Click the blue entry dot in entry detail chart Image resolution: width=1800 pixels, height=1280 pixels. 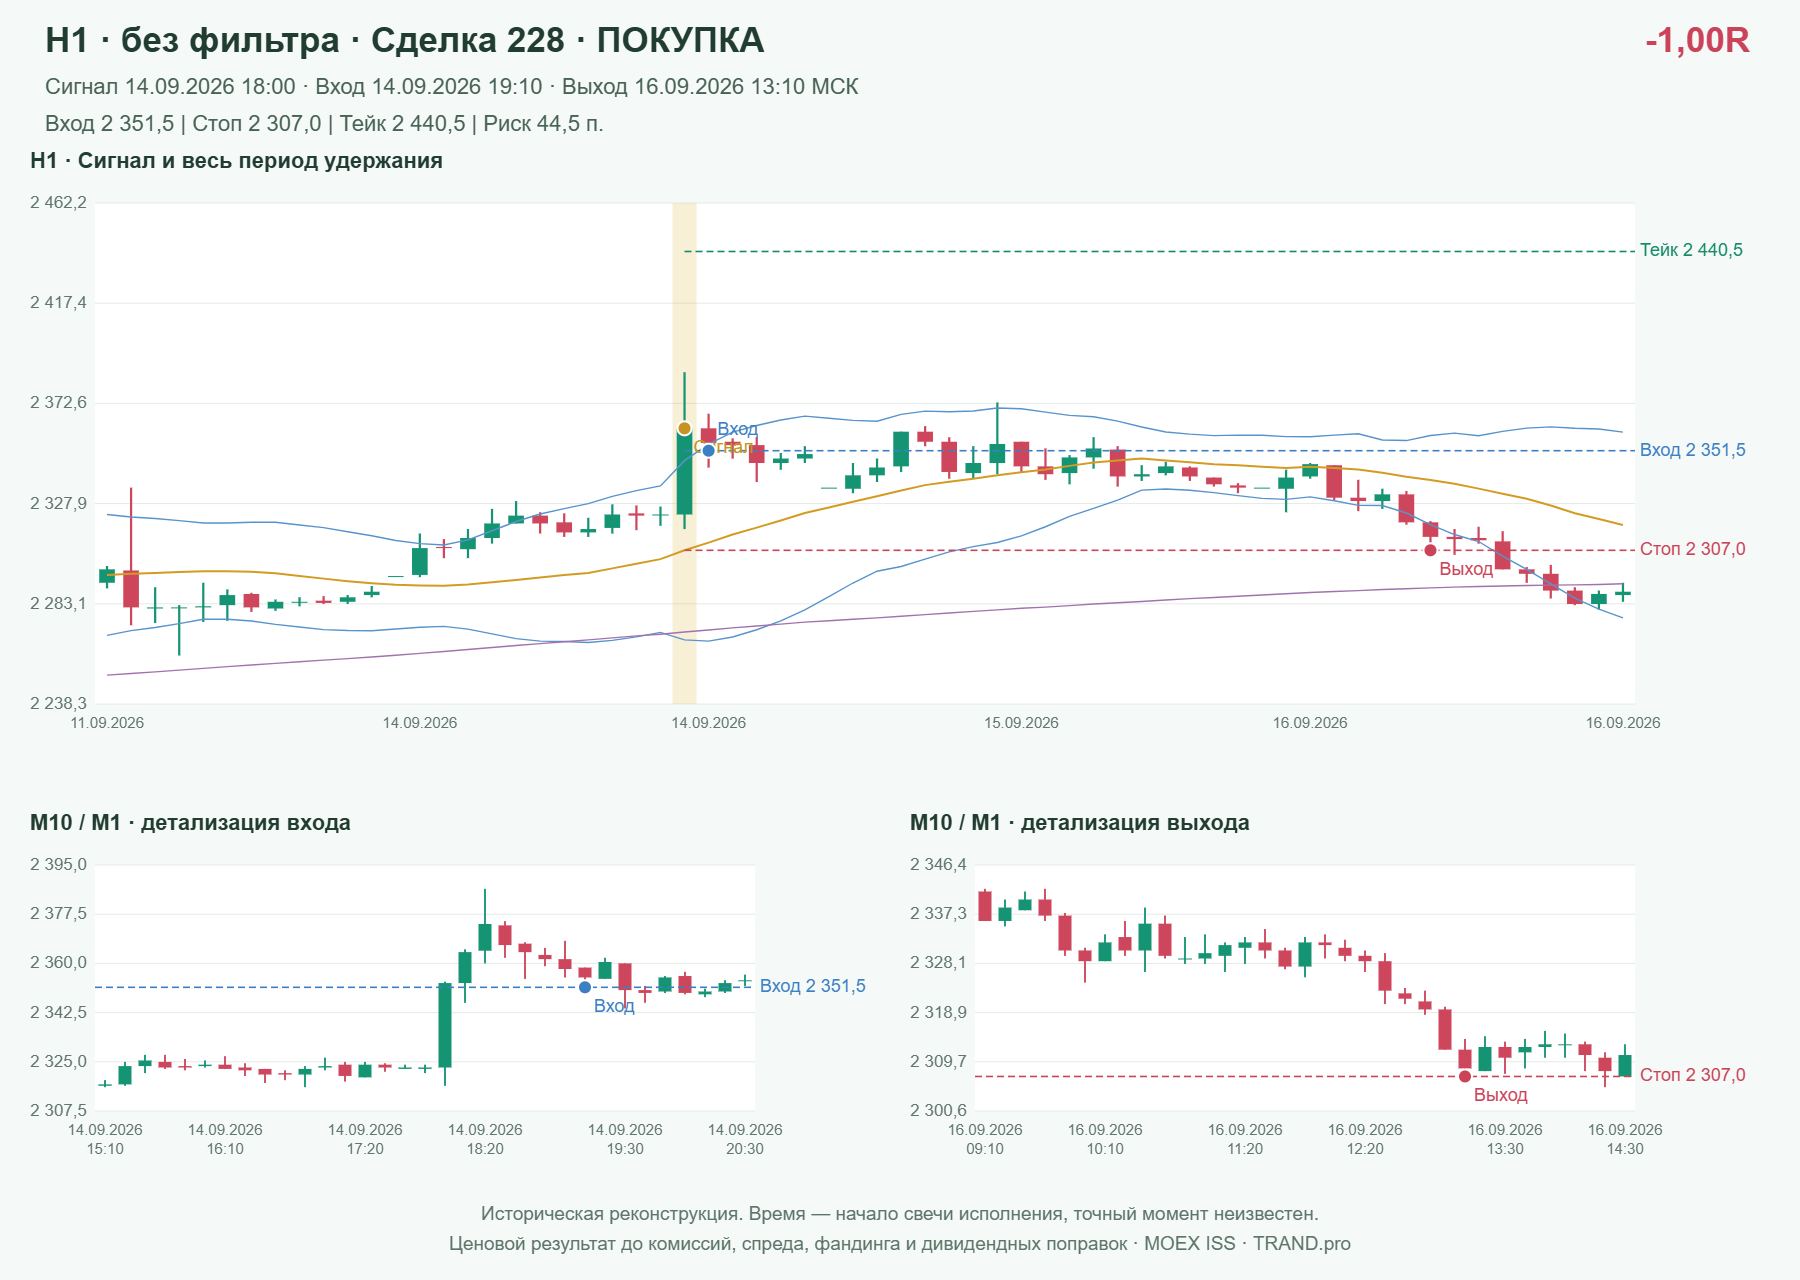585,987
